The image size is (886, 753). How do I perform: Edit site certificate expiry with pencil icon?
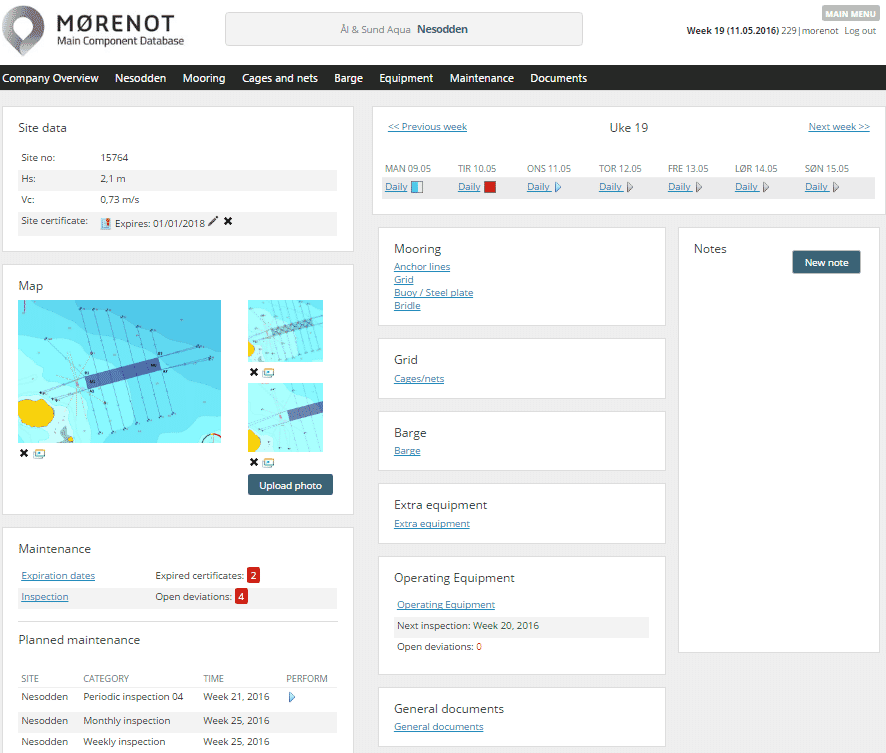pyautogui.click(x=213, y=222)
